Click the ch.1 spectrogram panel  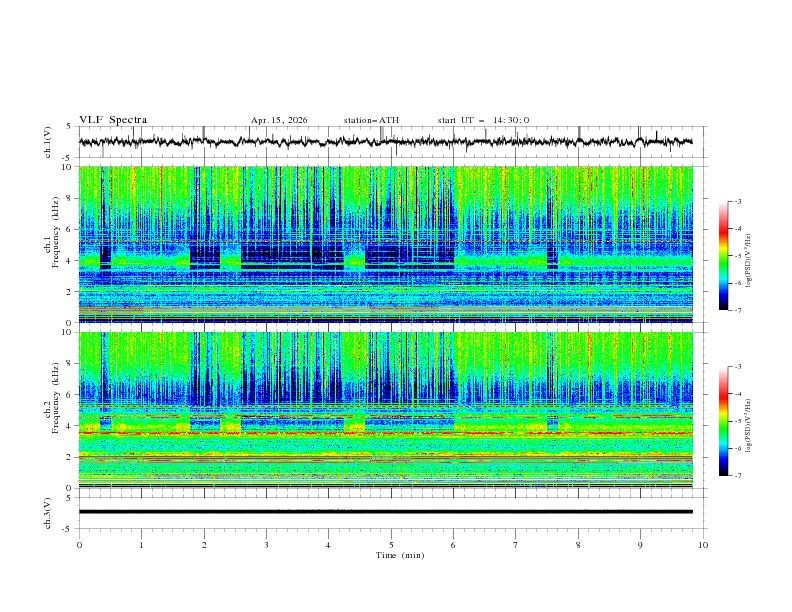[x=385, y=244]
